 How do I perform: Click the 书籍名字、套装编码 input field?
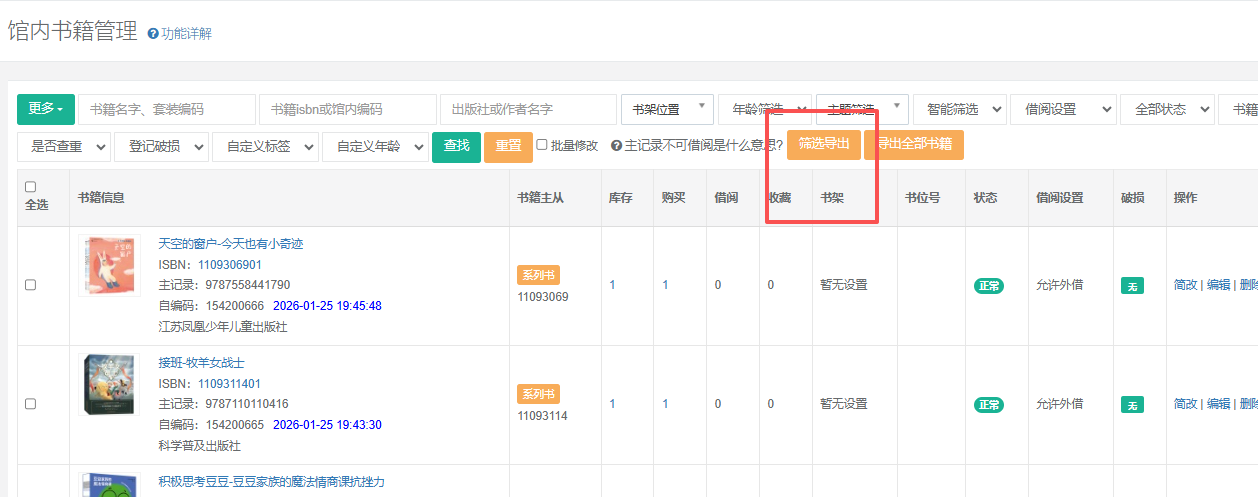tap(167, 109)
